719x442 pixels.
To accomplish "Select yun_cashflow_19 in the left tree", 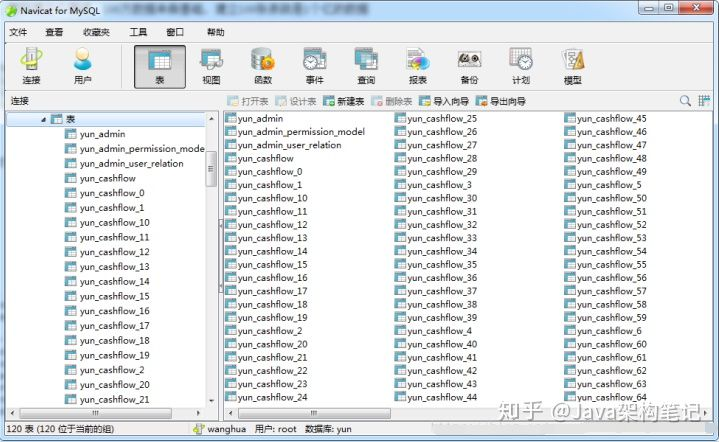I will pos(115,355).
